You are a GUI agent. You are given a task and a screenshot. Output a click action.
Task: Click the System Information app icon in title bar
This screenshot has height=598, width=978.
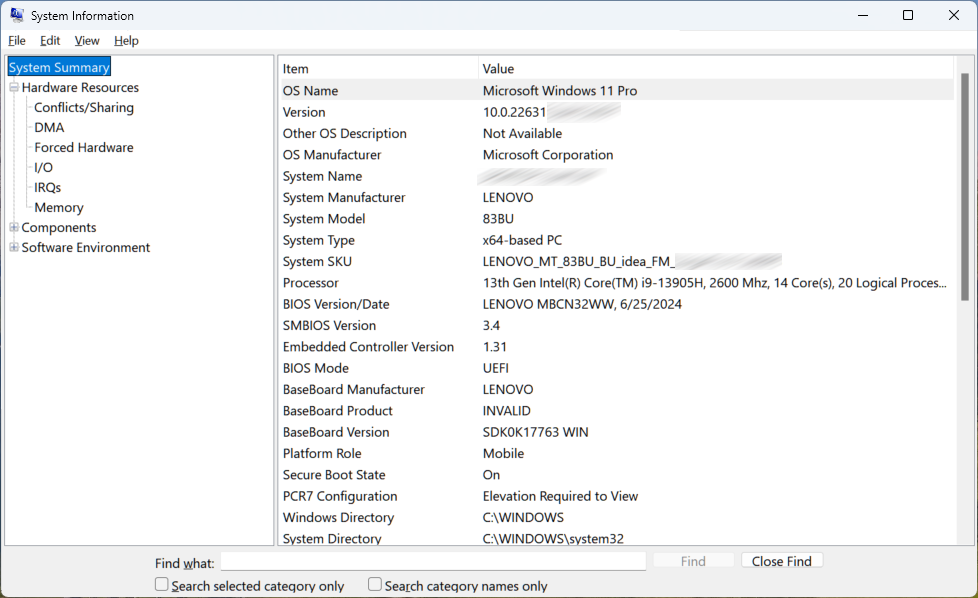[x=17, y=16]
